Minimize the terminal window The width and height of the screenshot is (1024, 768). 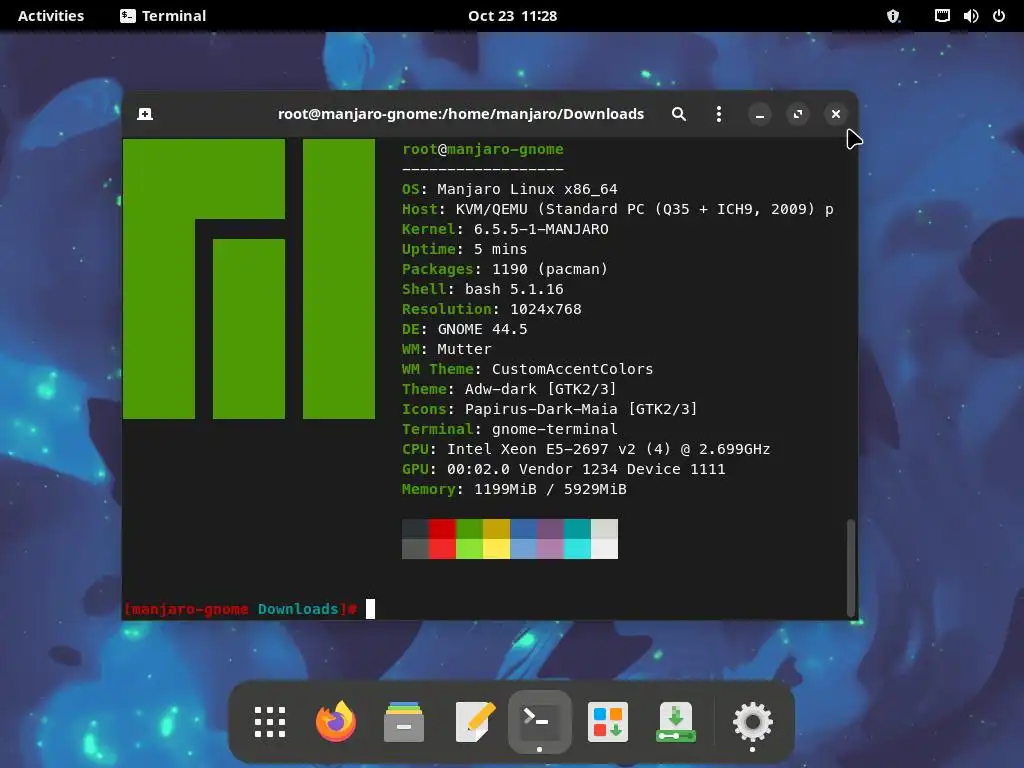760,115
